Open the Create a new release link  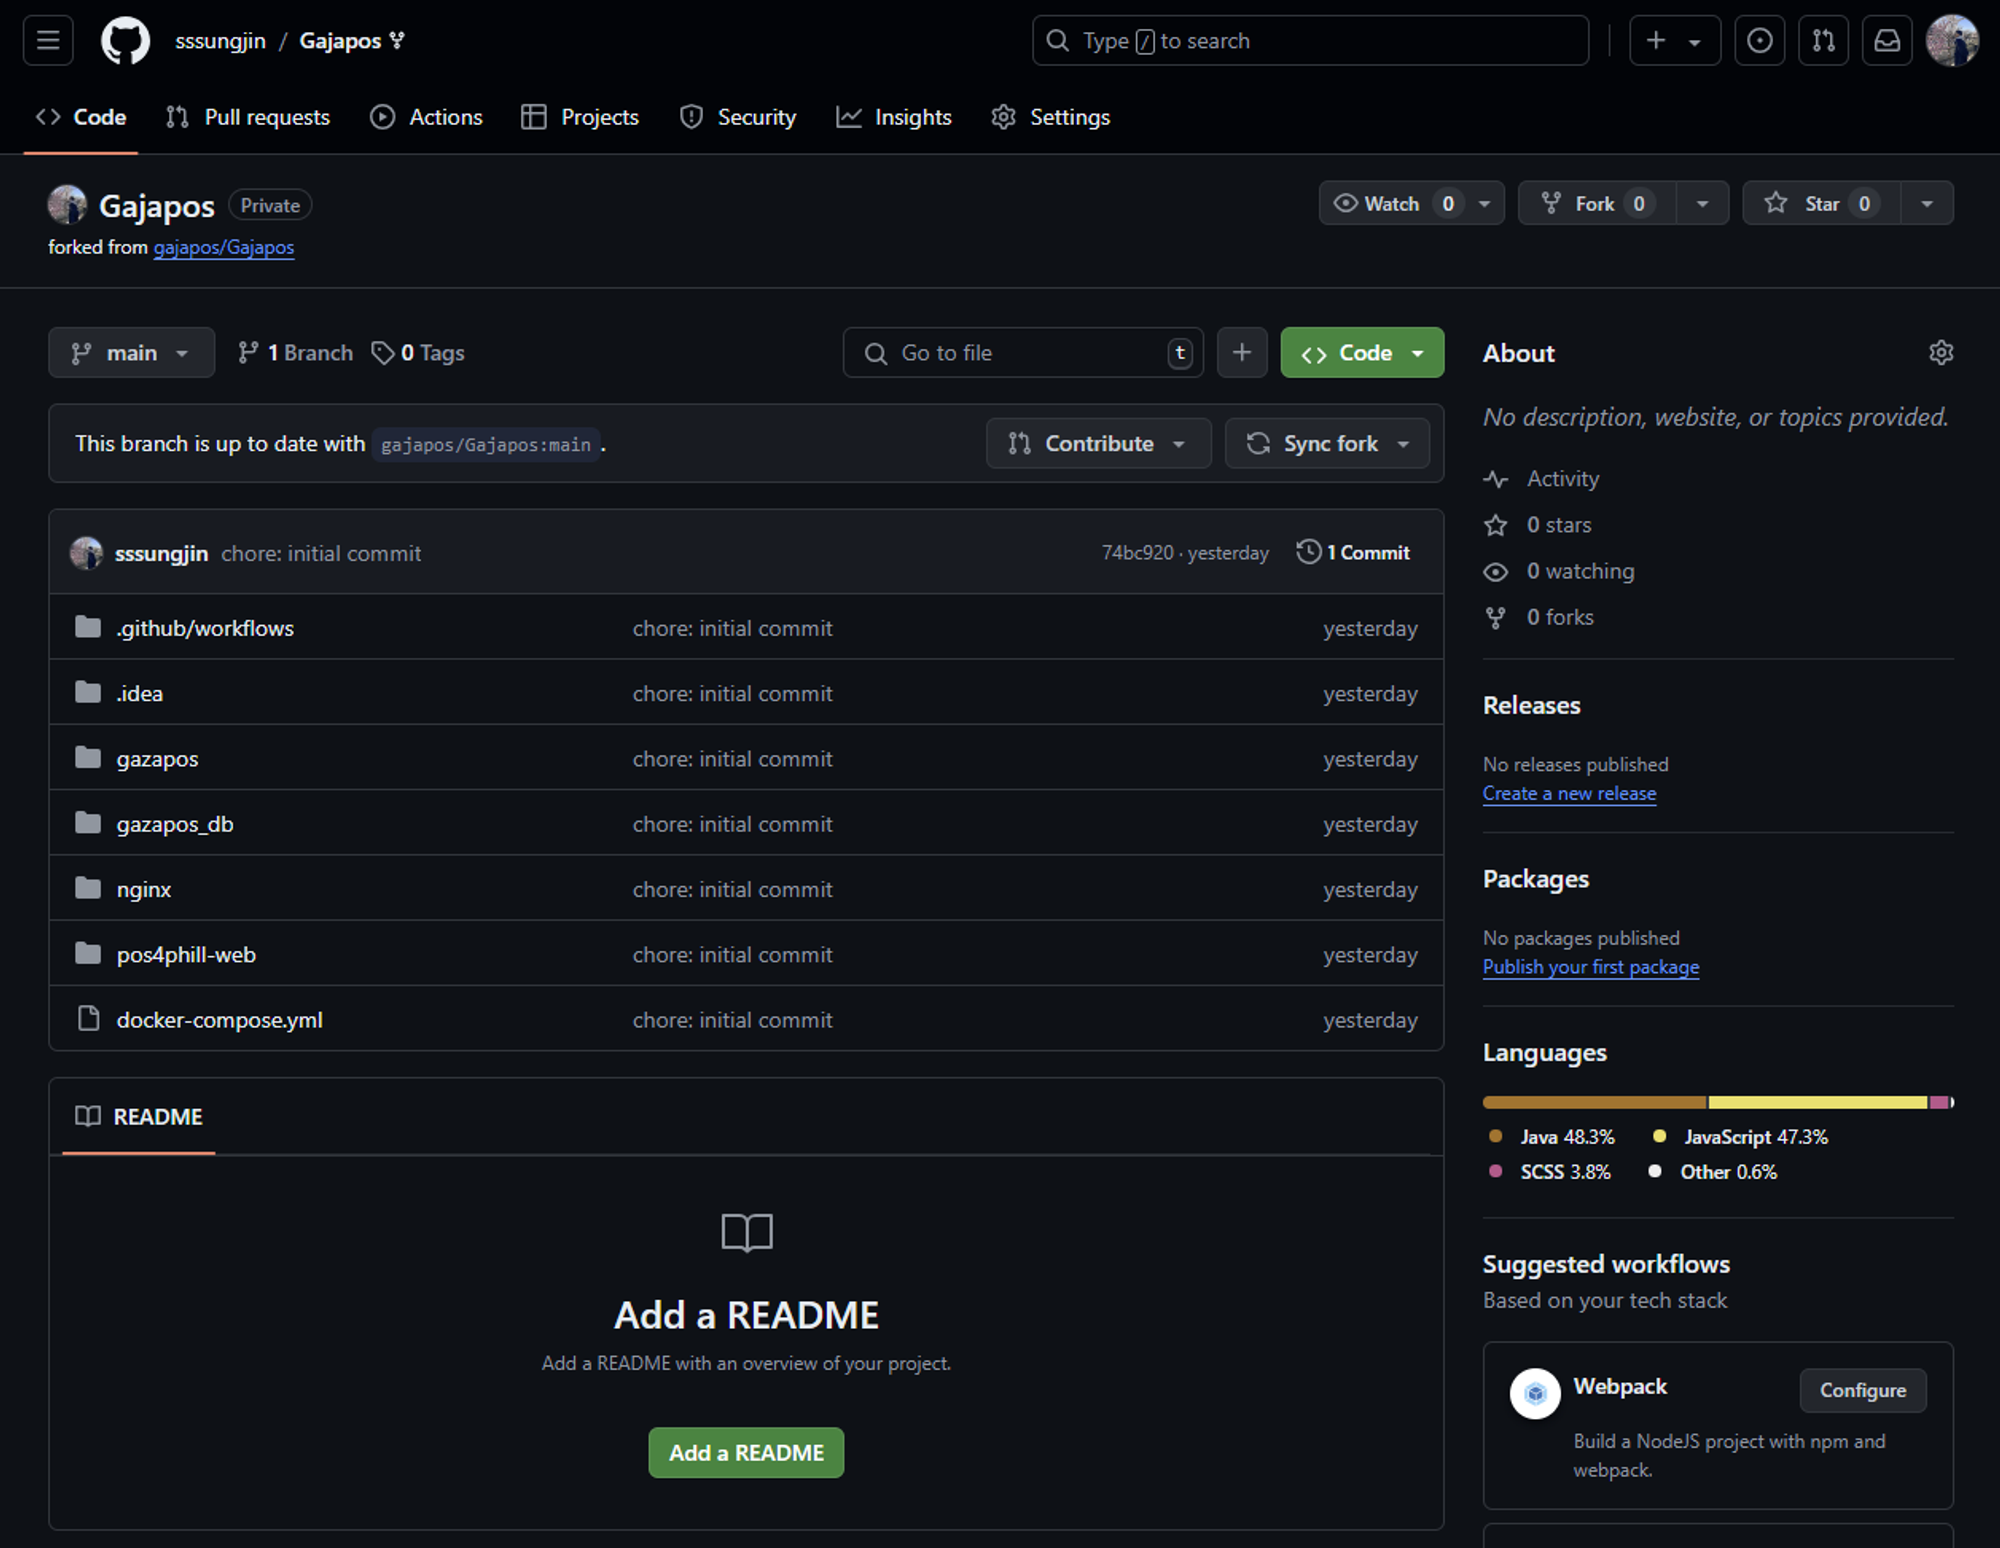1569,794
